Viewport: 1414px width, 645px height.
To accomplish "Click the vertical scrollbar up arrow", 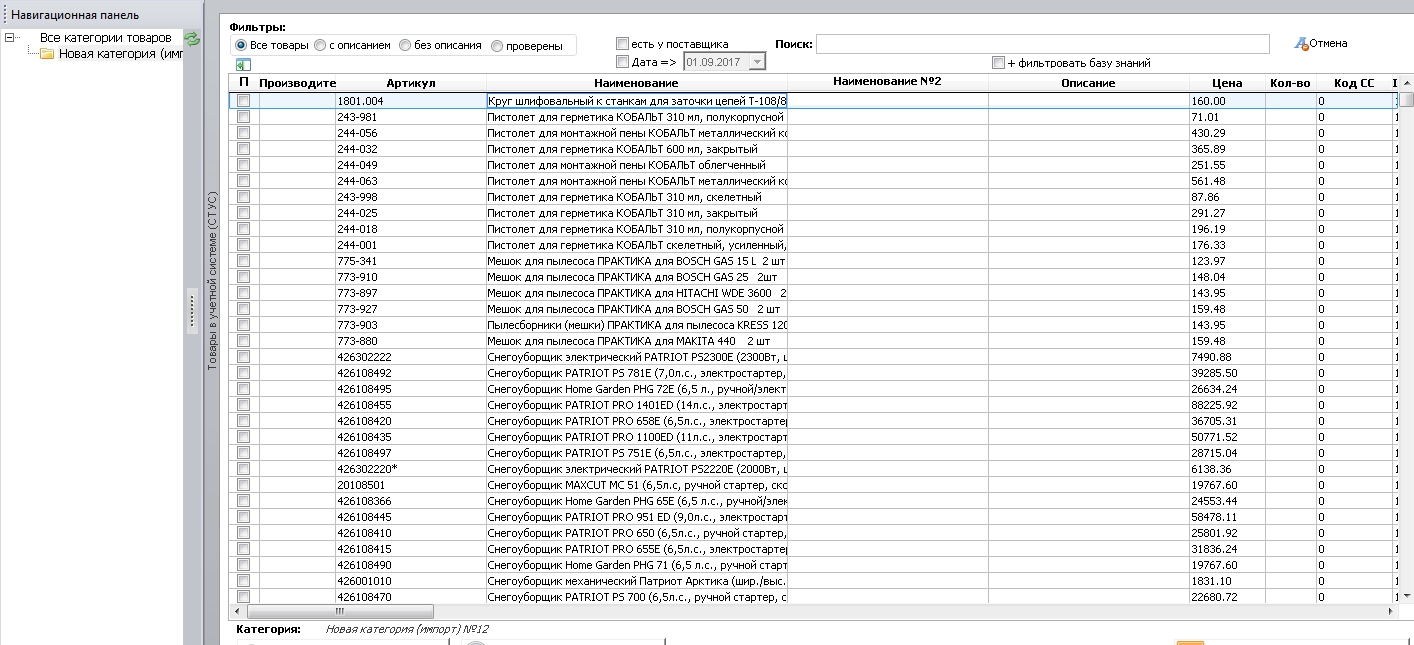I will pos(1406,82).
